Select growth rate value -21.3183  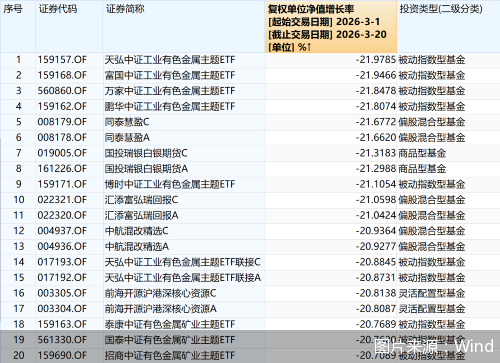pyautogui.click(x=376, y=153)
